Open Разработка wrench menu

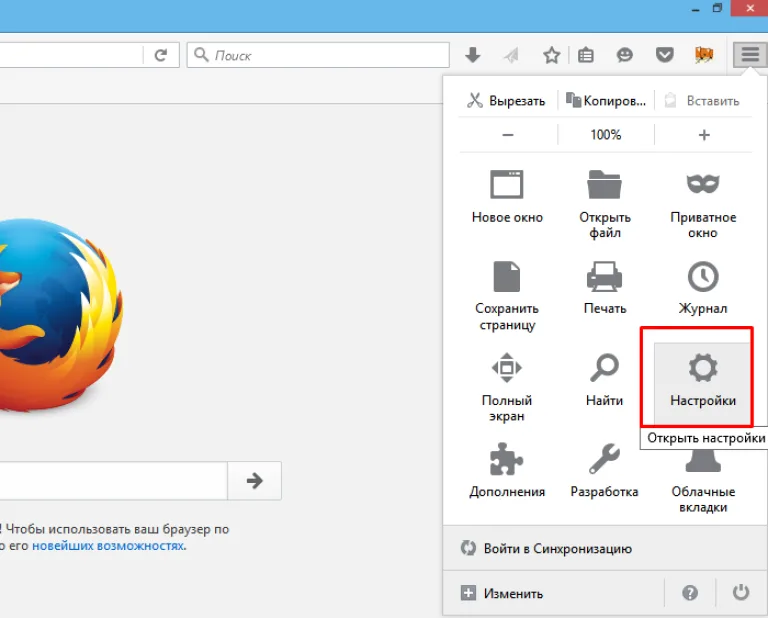[x=604, y=471]
